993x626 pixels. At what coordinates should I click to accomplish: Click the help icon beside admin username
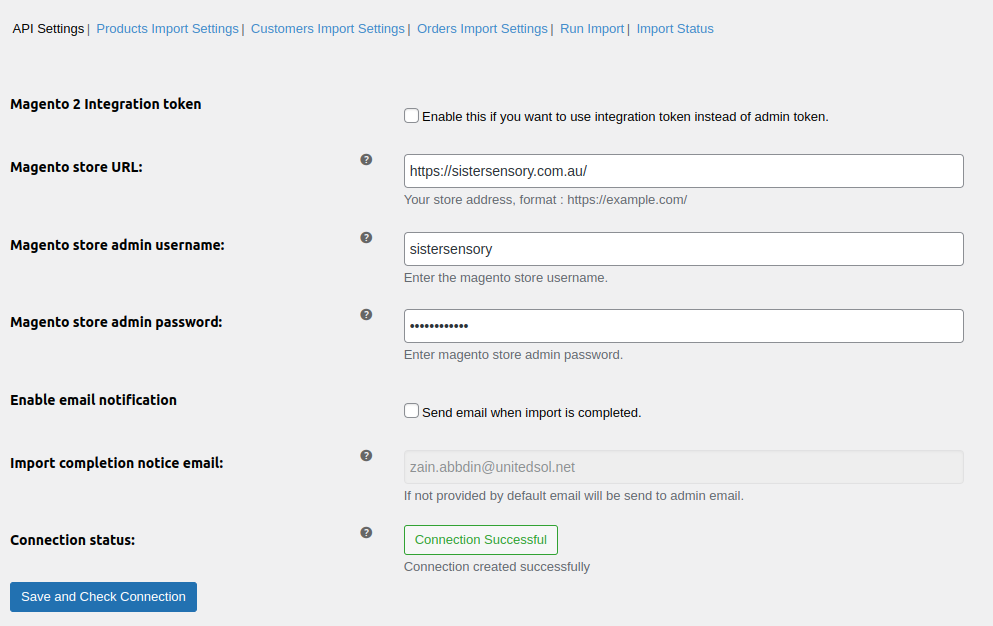366,237
